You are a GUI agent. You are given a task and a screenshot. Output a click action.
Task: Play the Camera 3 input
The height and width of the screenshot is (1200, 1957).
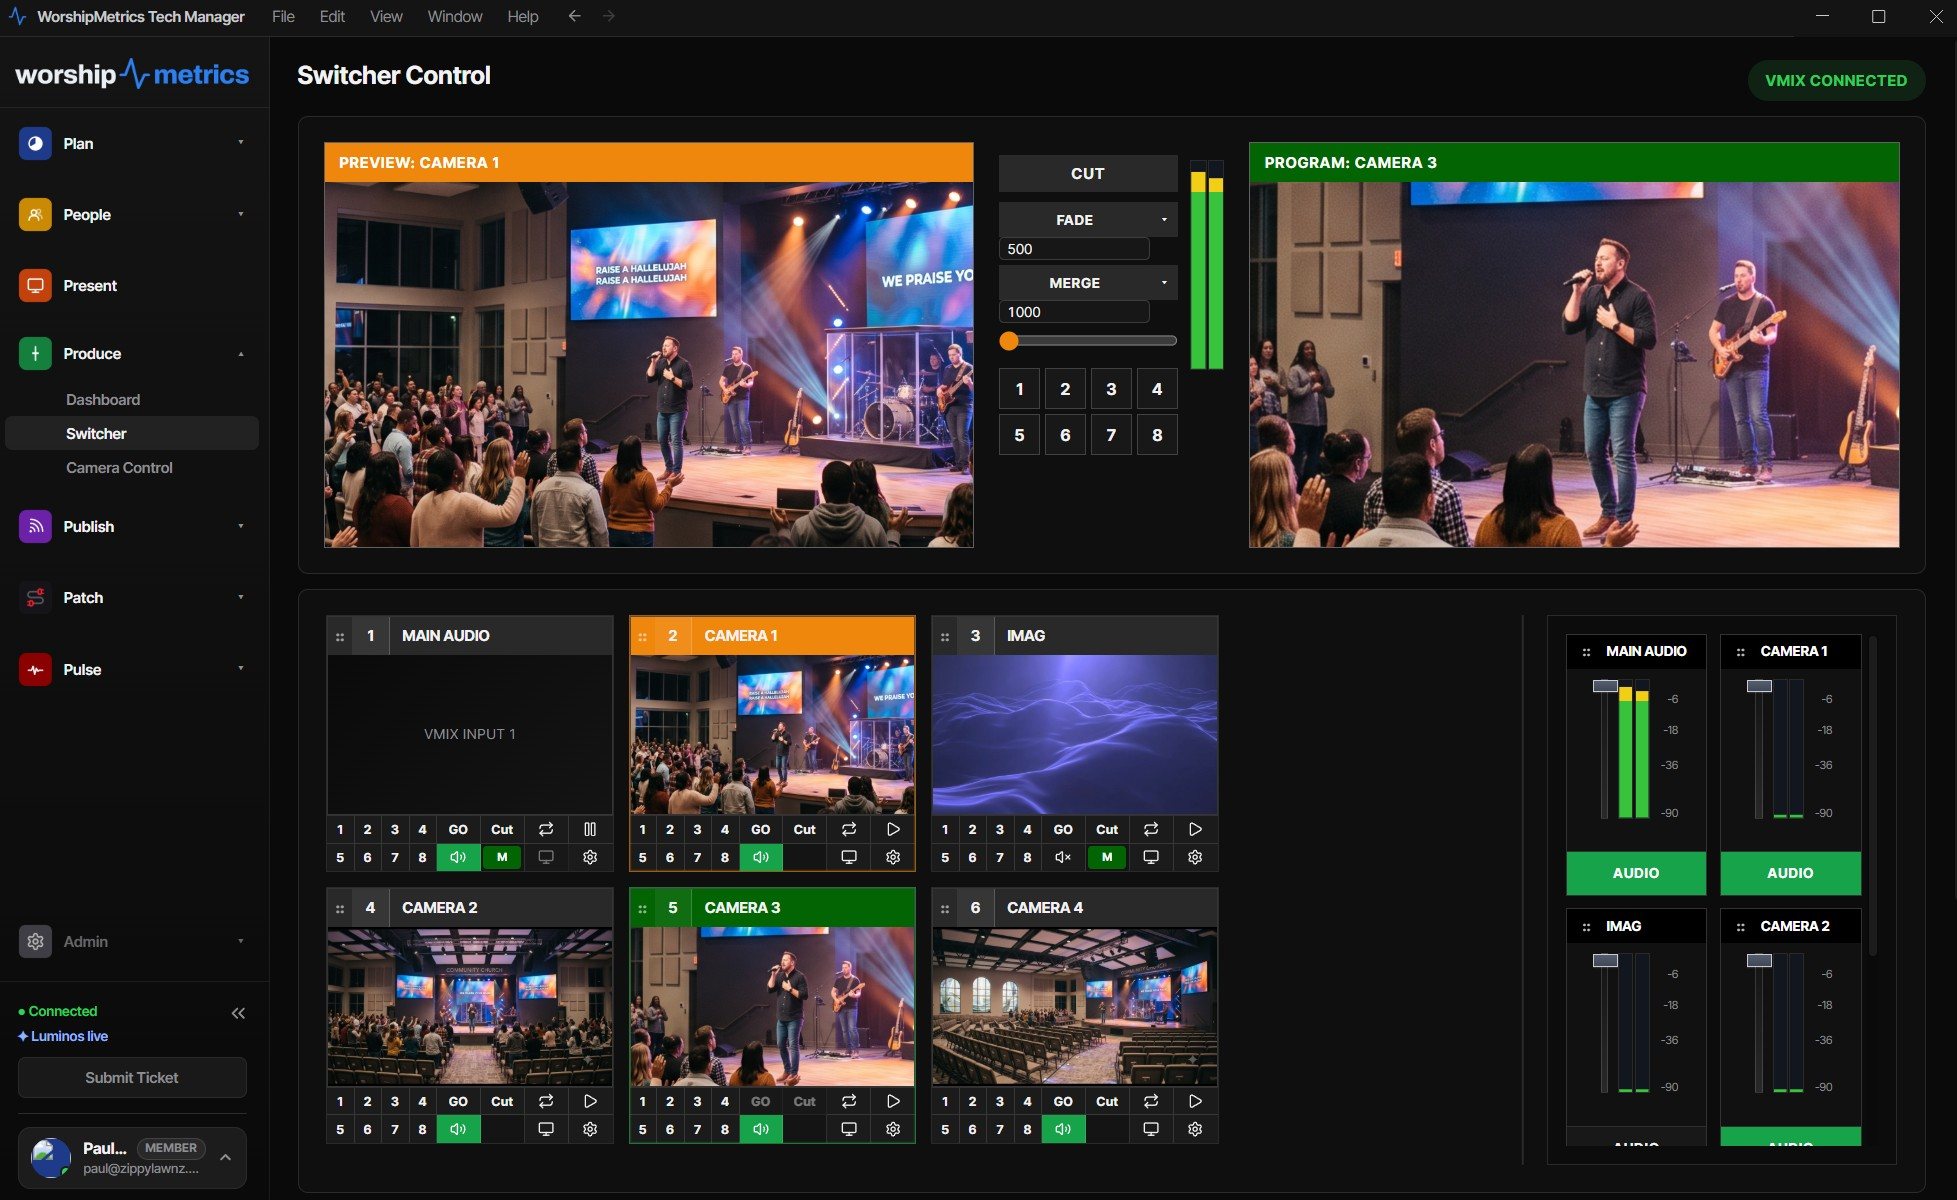click(x=893, y=1101)
